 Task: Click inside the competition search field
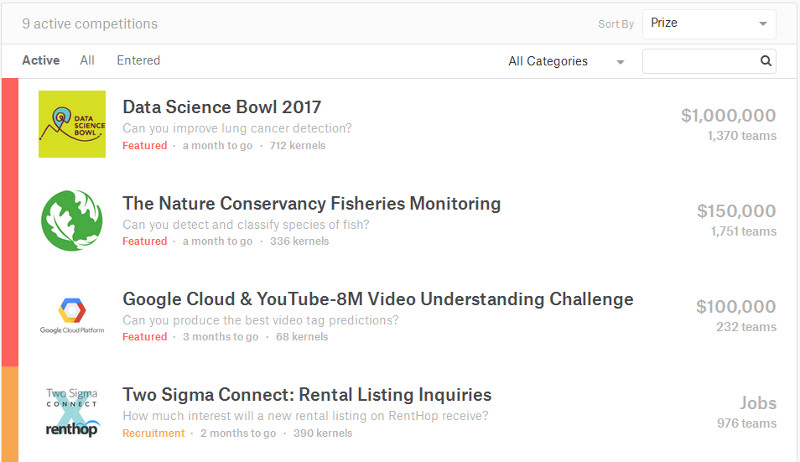click(x=700, y=61)
